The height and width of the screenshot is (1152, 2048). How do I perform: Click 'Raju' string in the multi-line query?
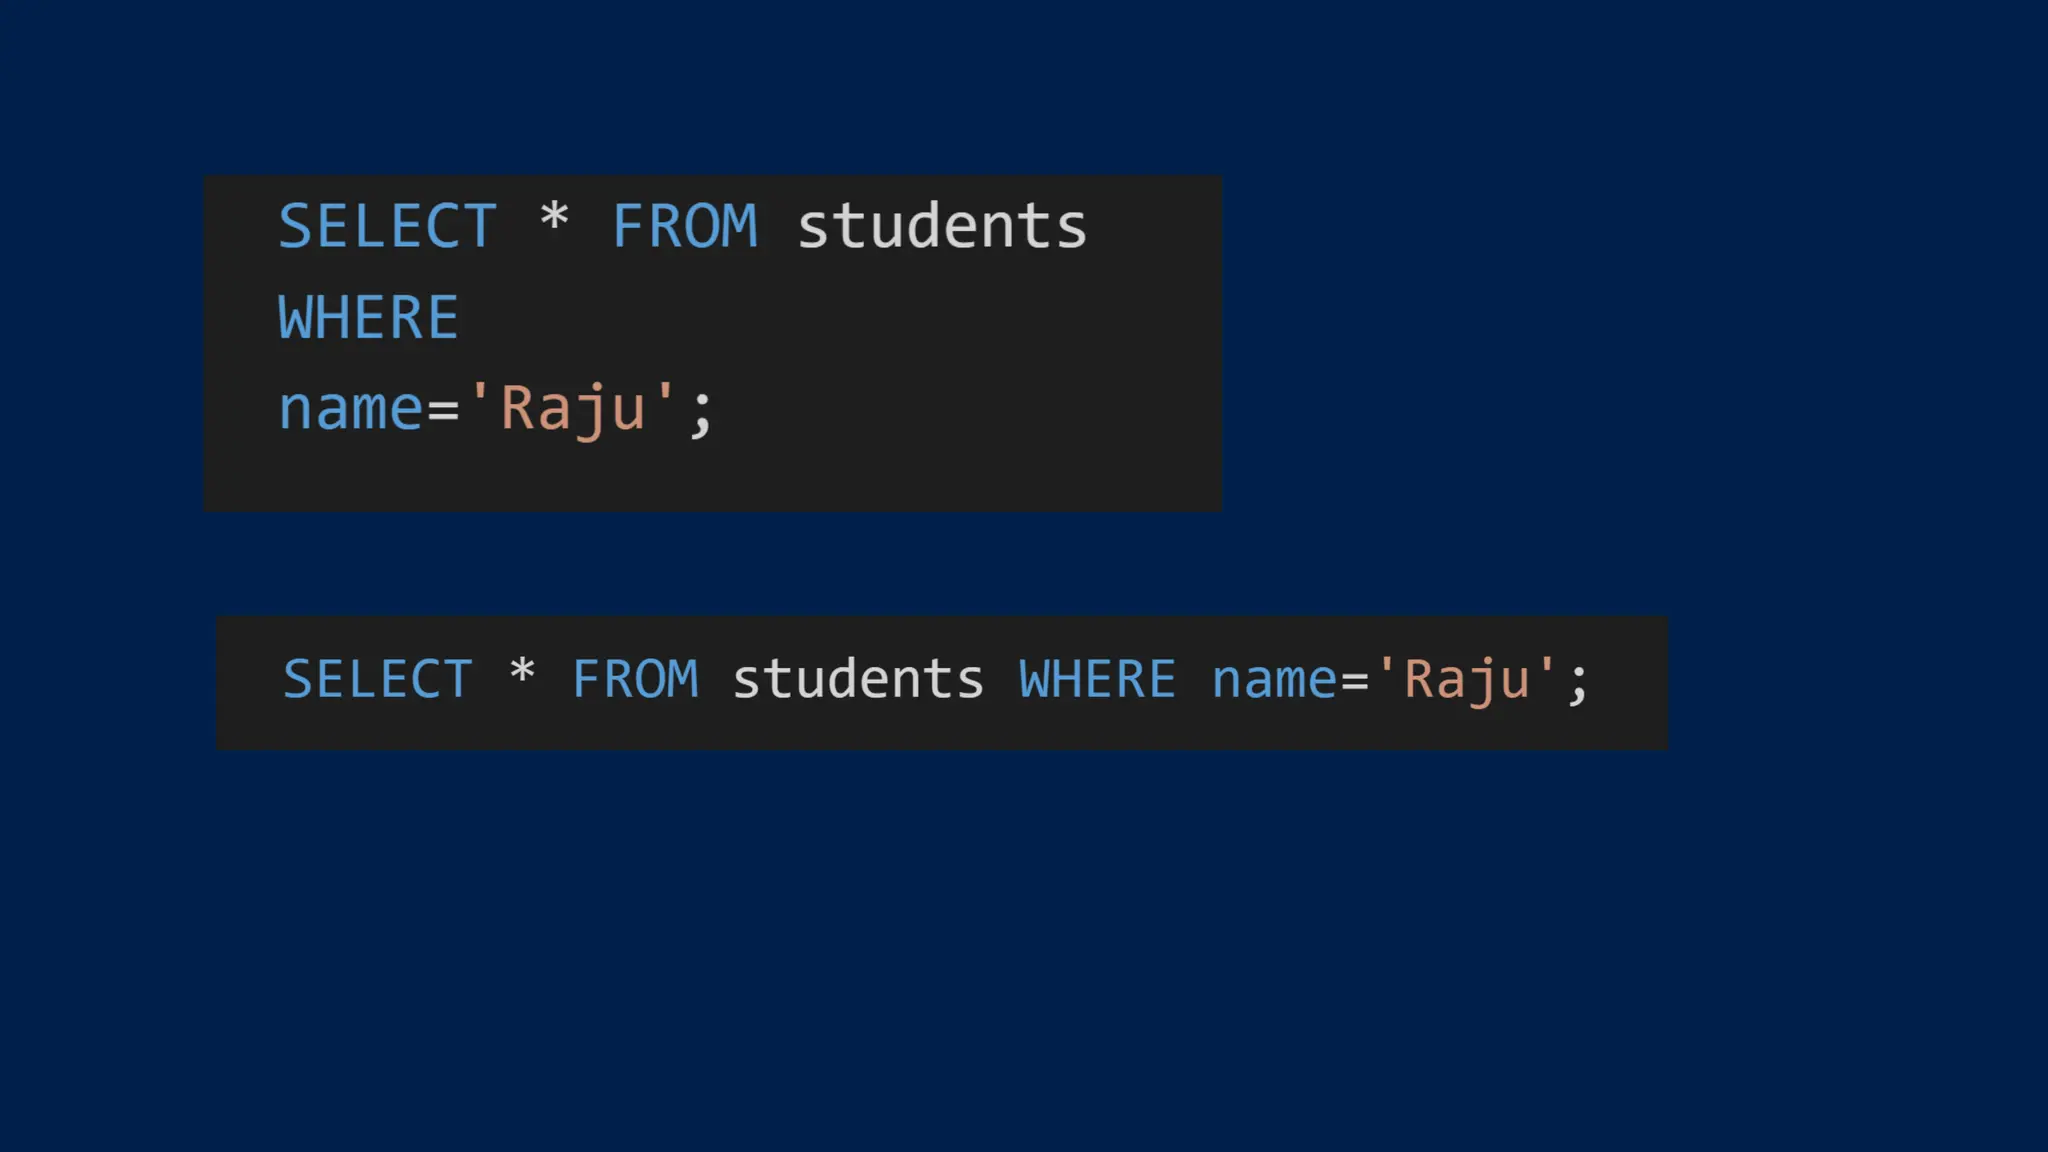click(573, 408)
